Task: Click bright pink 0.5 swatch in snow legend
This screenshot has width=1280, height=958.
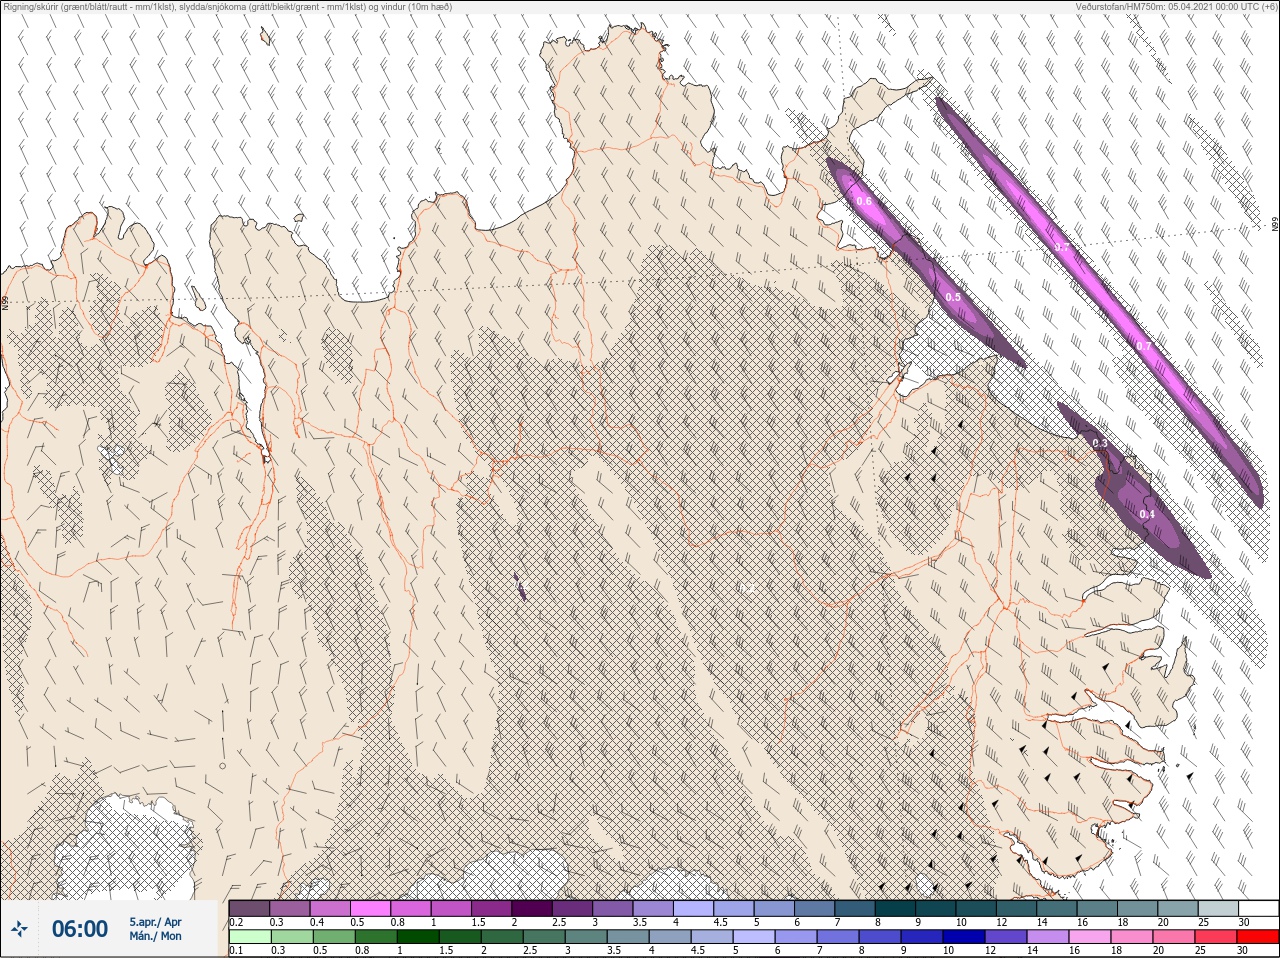Action: pos(370,909)
